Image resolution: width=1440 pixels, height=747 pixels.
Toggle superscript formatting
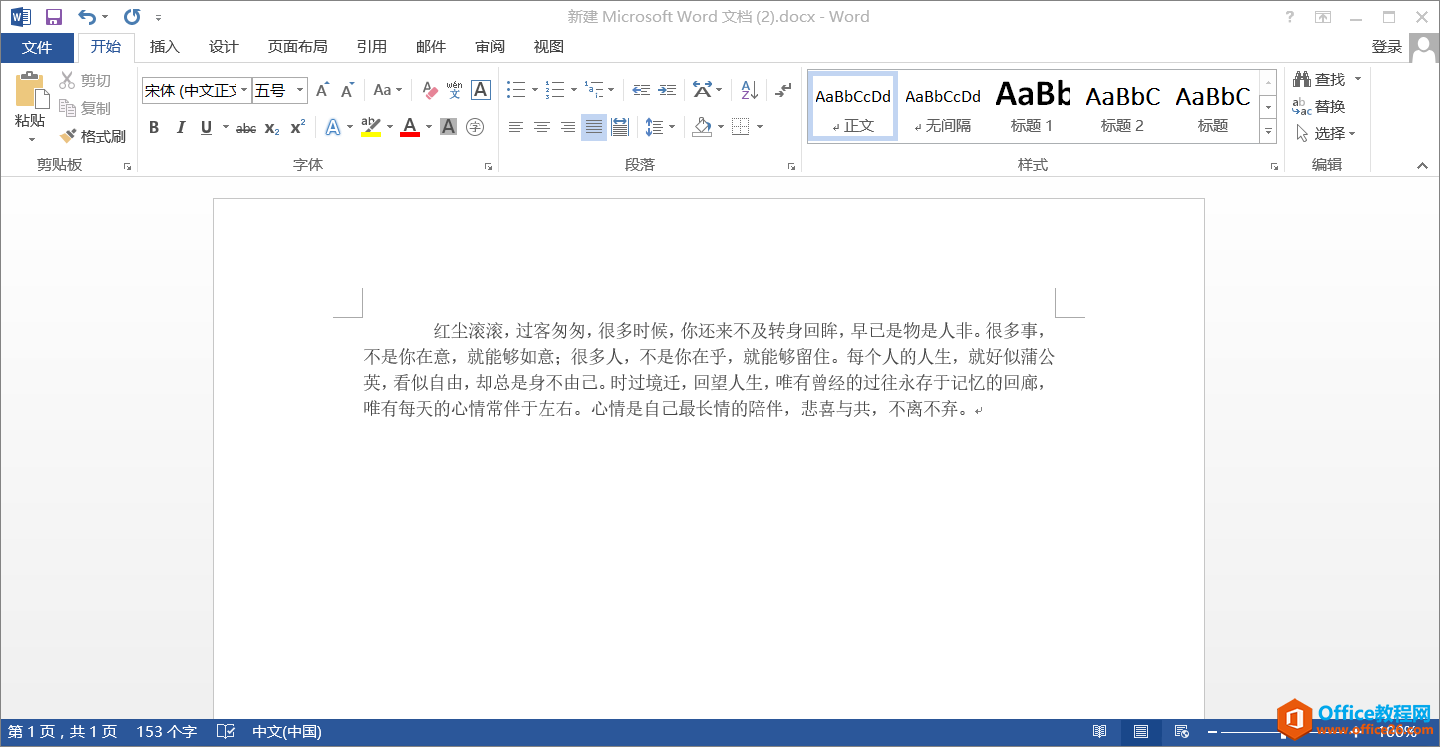298,127
